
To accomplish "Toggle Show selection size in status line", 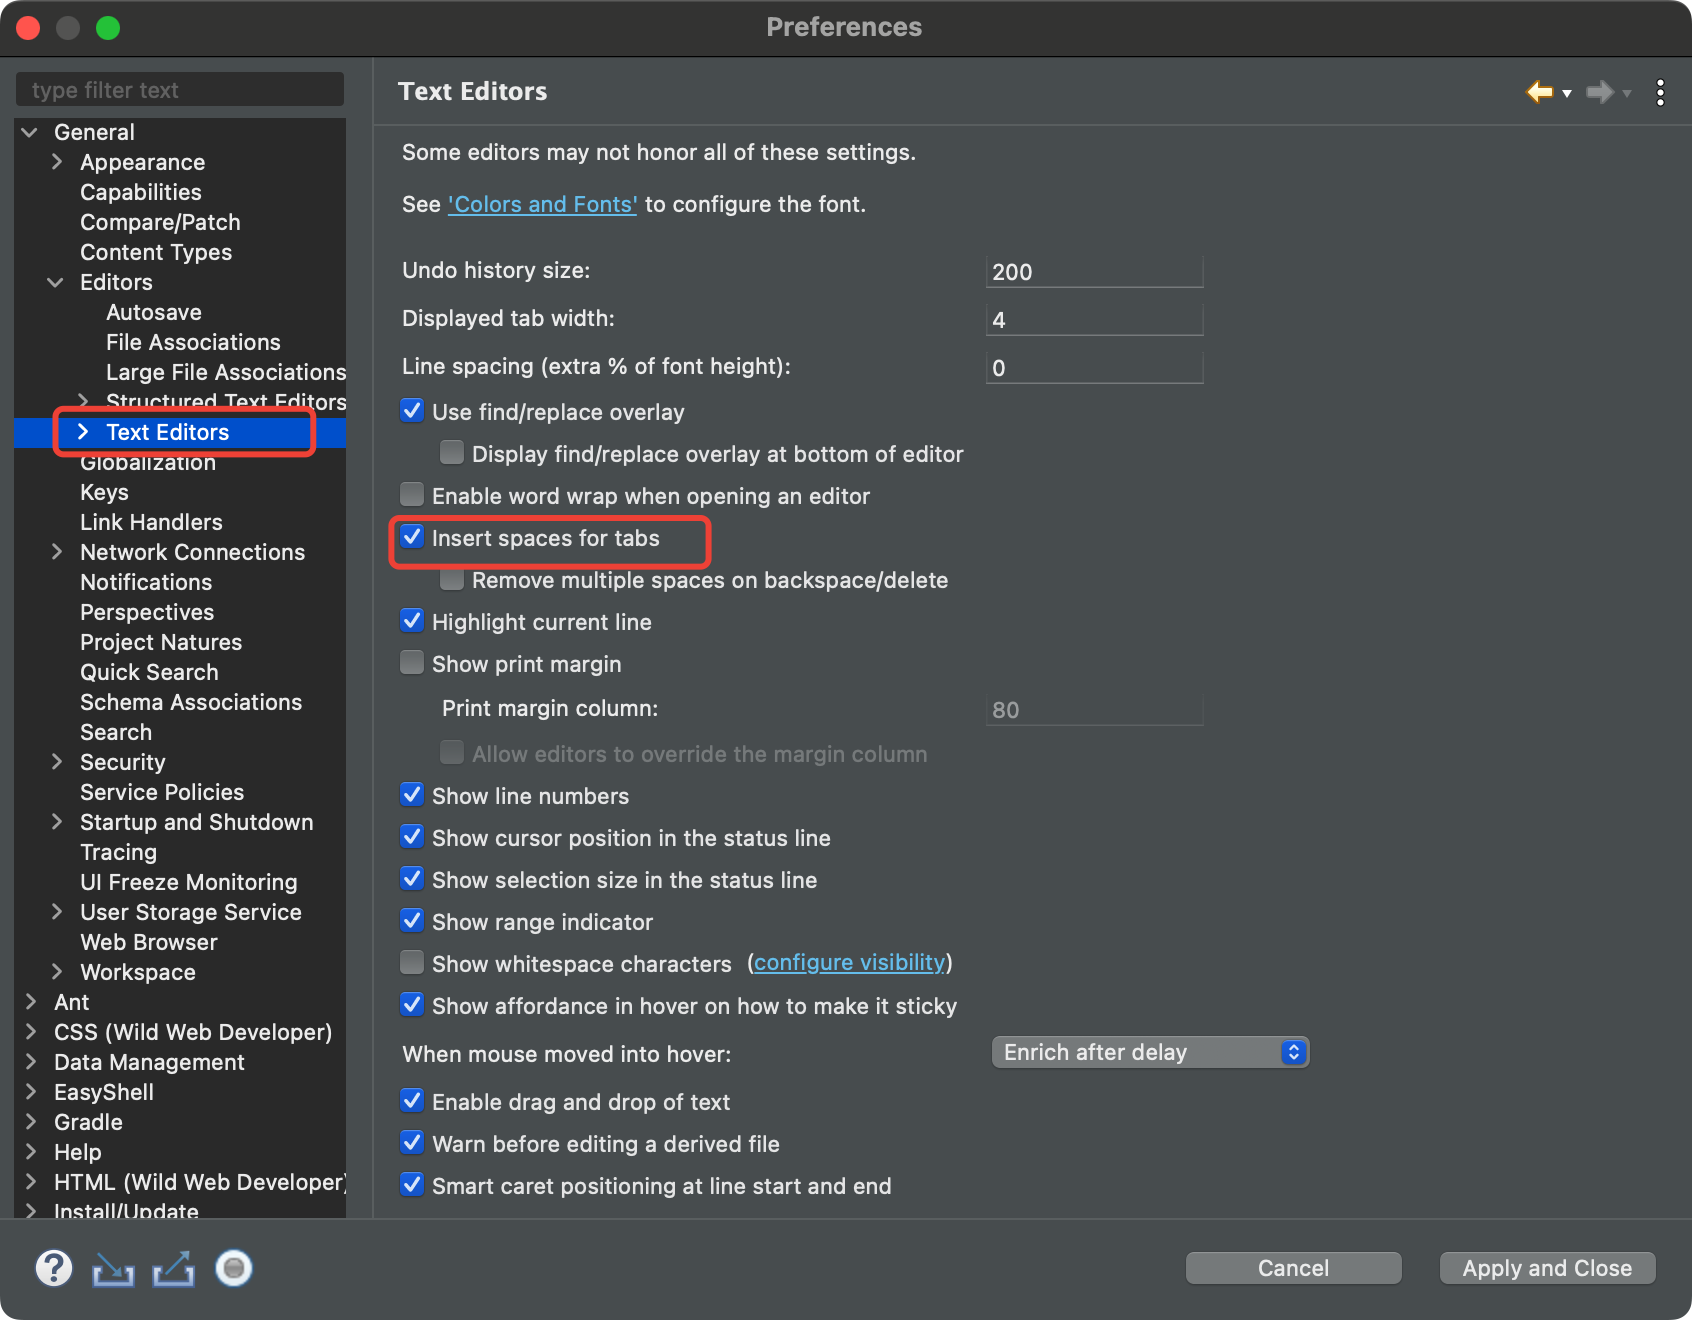I will coord(412,879).
